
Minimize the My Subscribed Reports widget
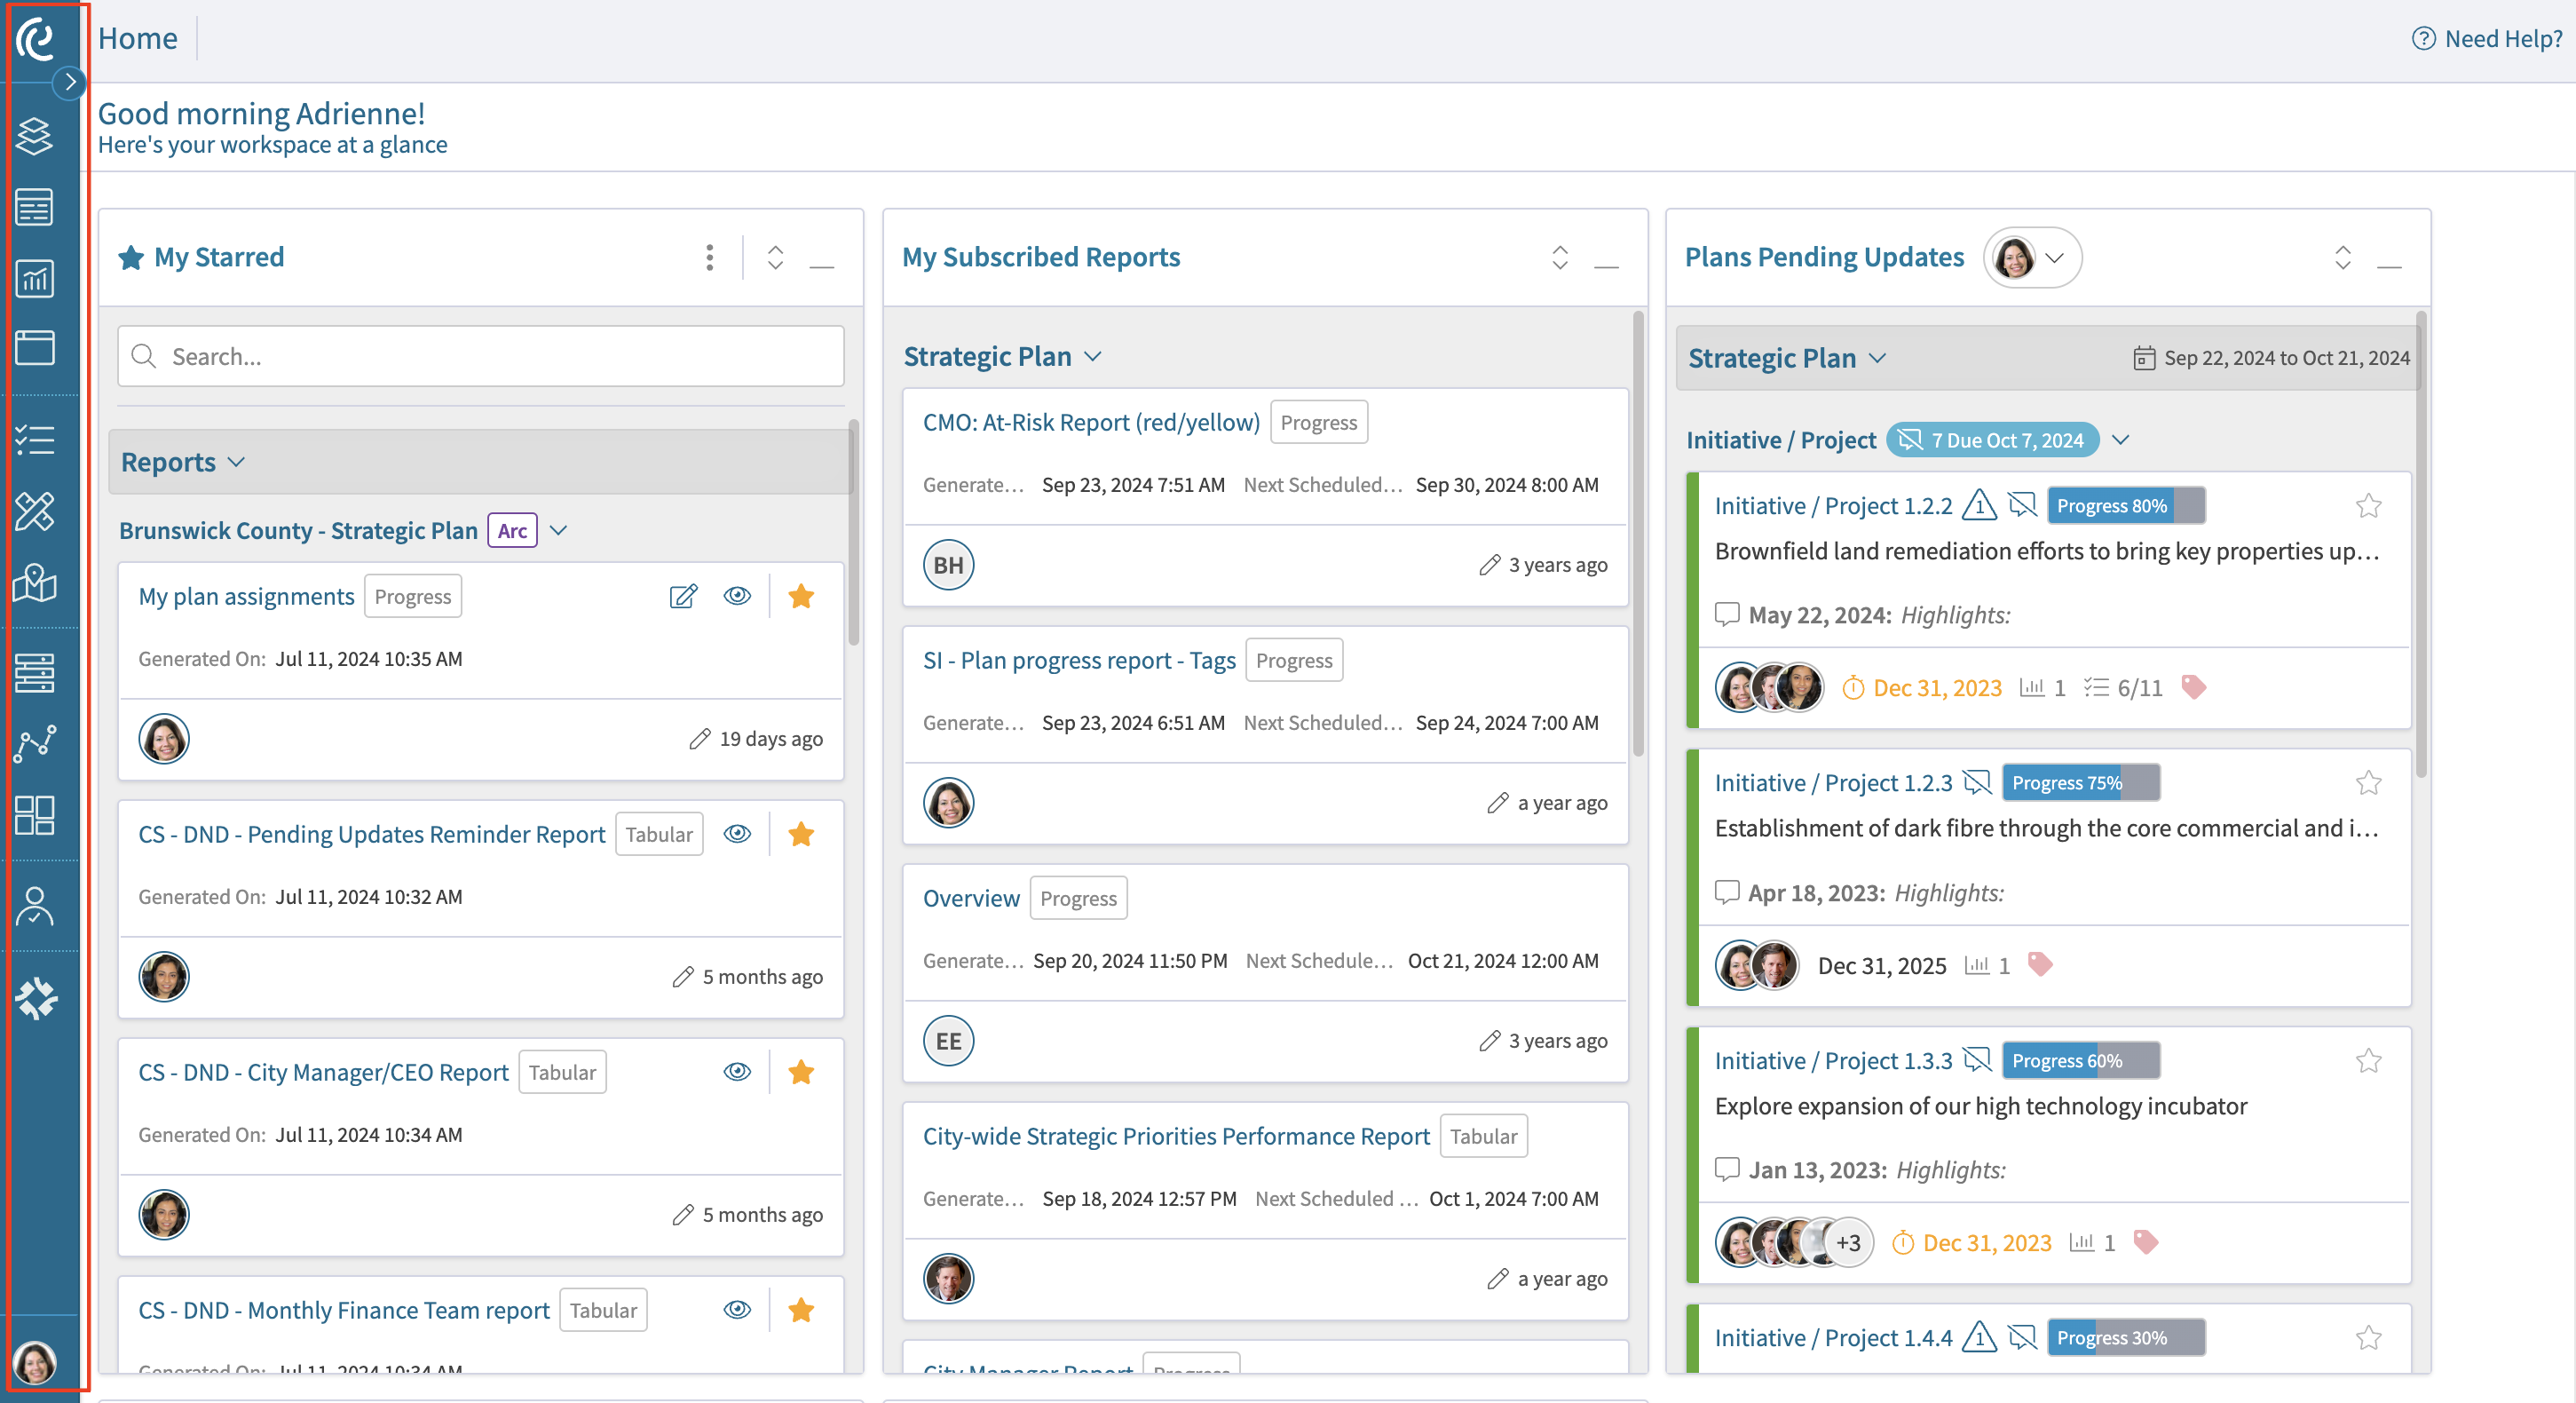point(1607,266)
